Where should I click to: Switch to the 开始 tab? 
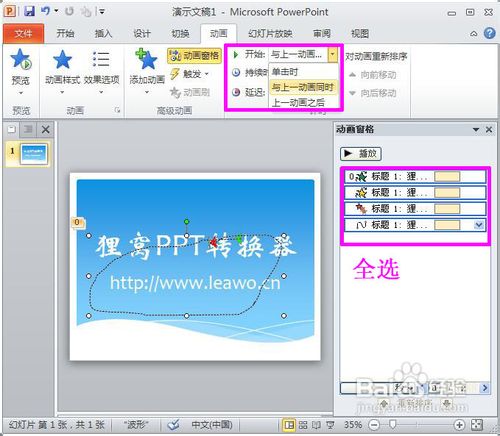65,33
